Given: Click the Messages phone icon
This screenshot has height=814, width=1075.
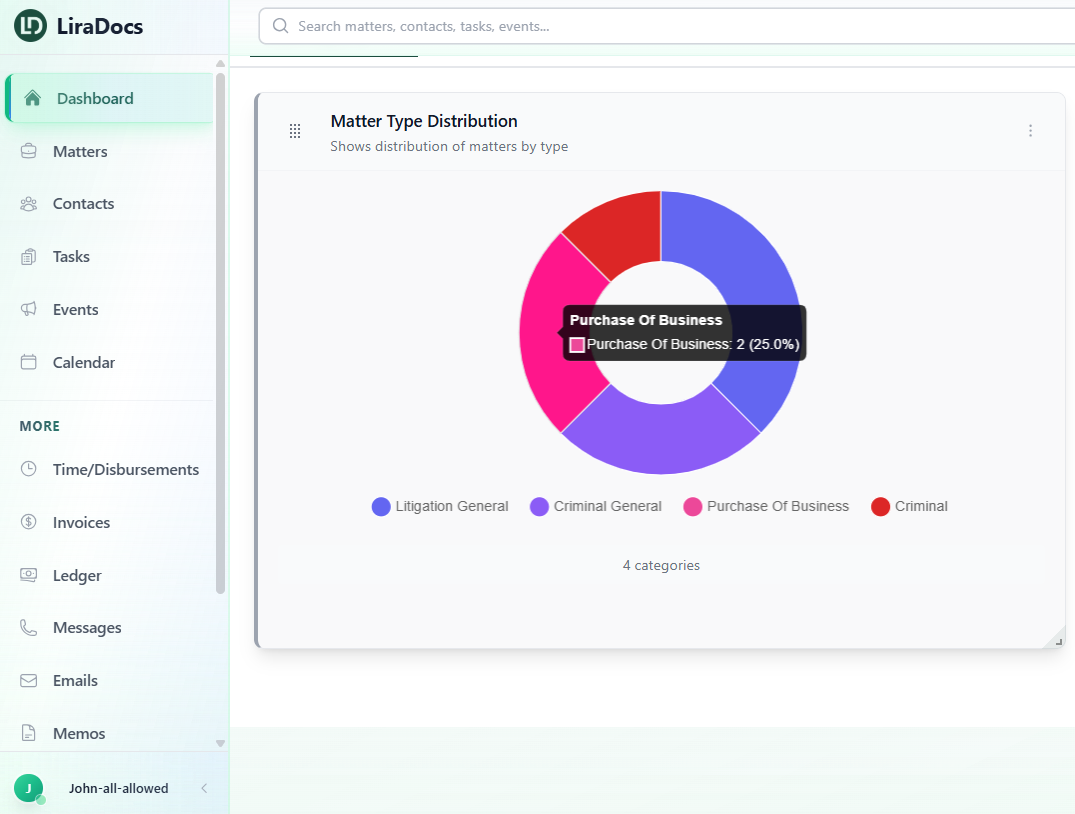Looking at the screenshot, I should point(29,628).
